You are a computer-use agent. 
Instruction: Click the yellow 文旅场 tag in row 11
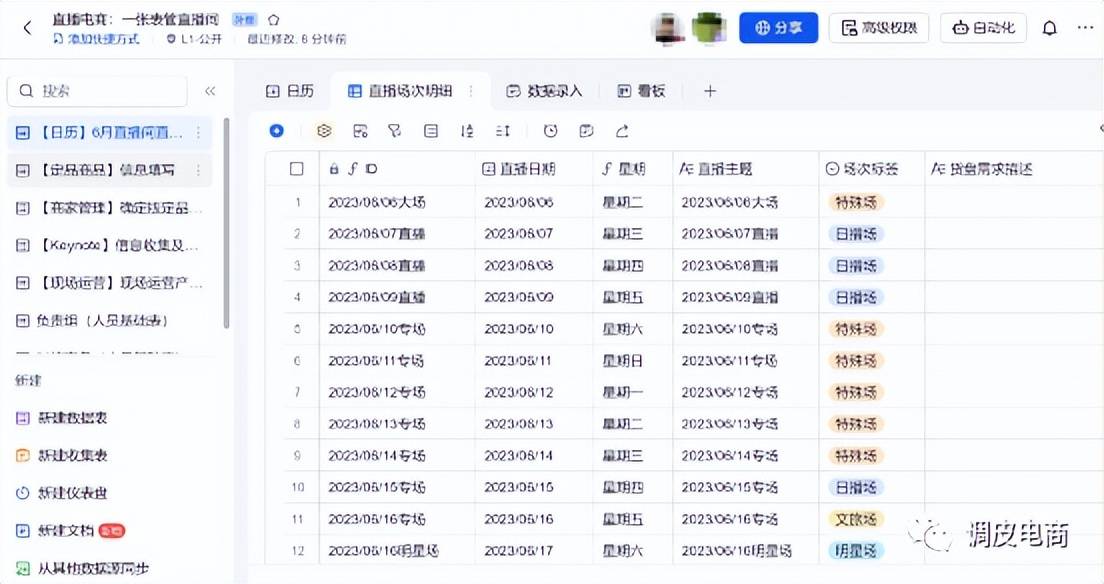(856, 519)
